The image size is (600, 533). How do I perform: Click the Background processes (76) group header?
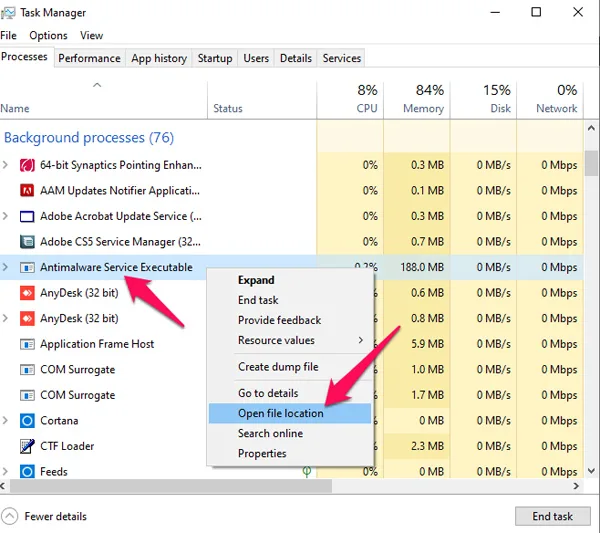(89, 138)
